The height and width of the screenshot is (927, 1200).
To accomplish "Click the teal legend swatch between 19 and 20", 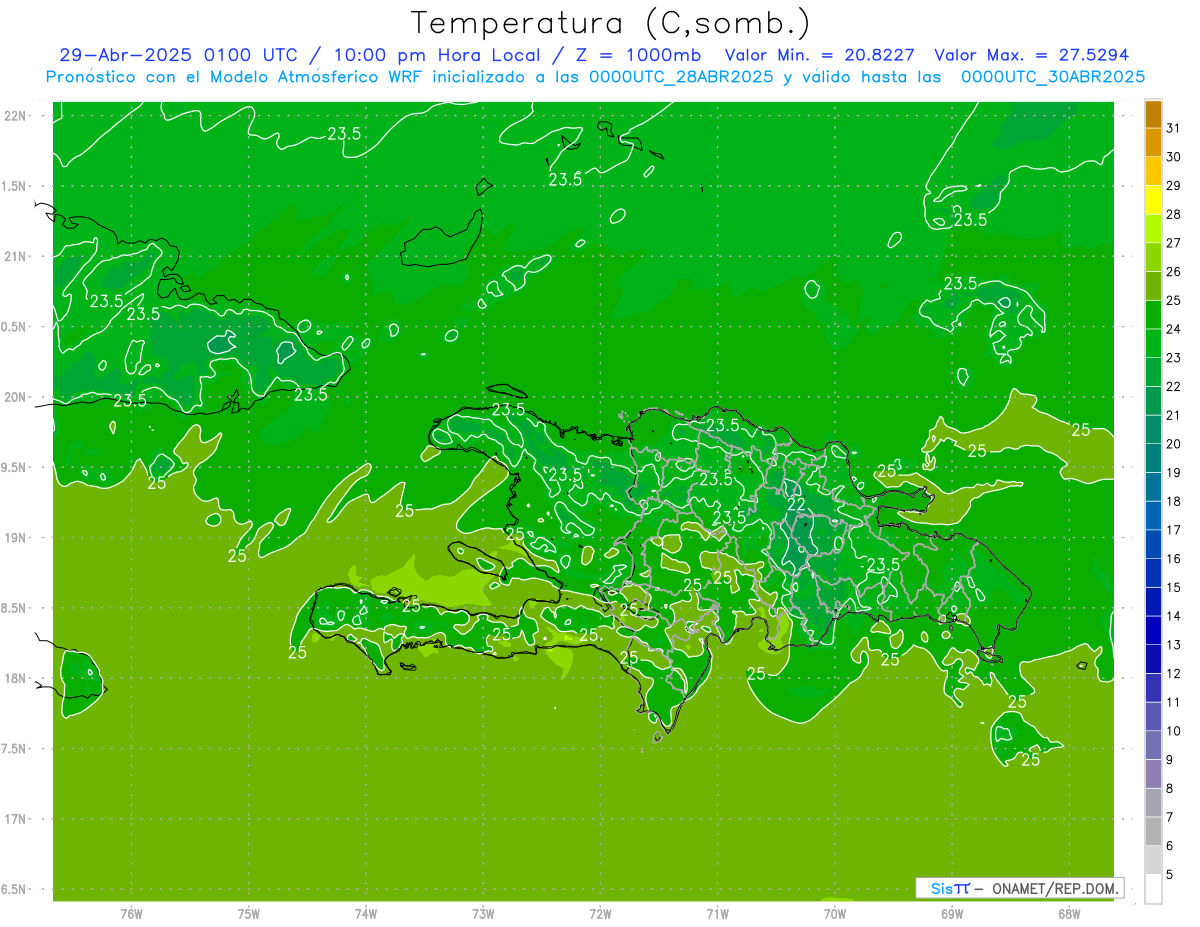I will pos(1153,458).
